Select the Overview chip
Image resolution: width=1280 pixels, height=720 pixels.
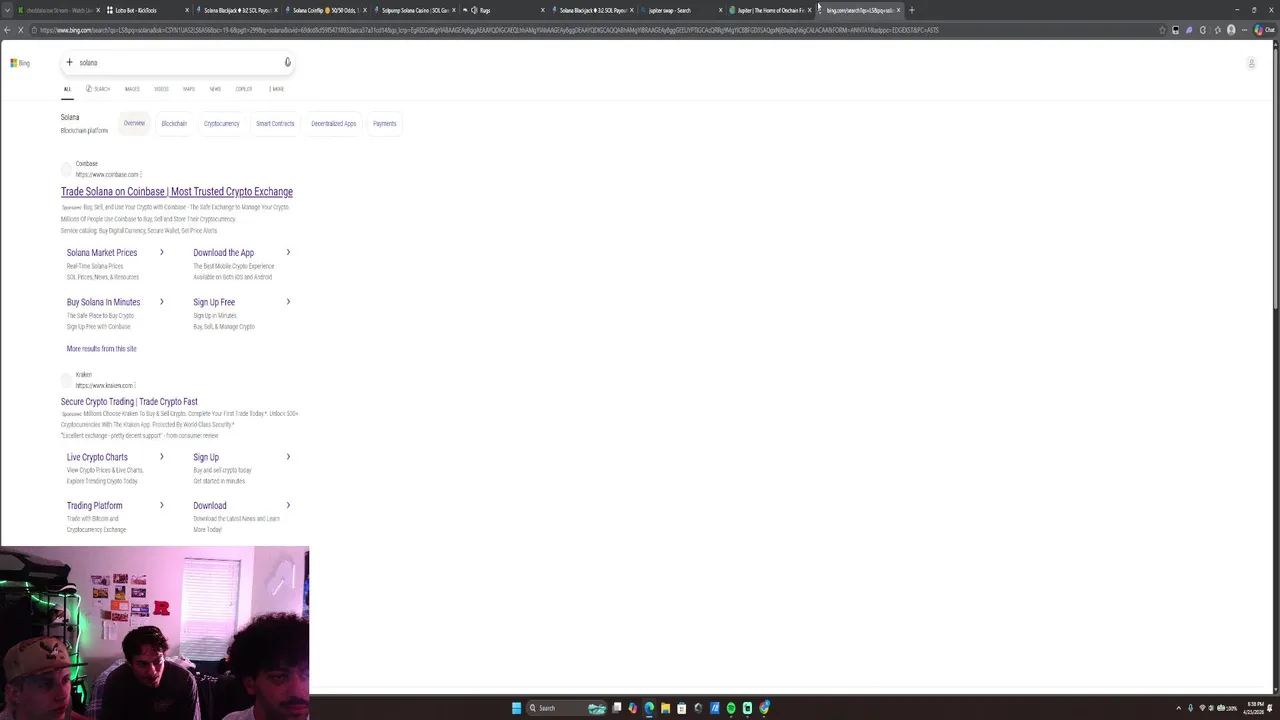point(134,124)
